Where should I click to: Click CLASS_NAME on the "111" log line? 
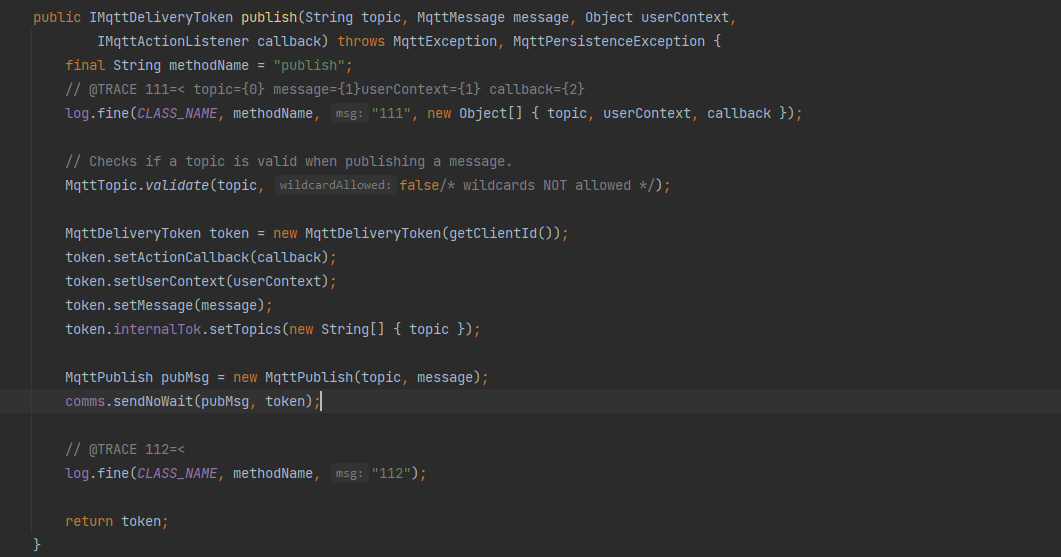click(x=177, y=114)
